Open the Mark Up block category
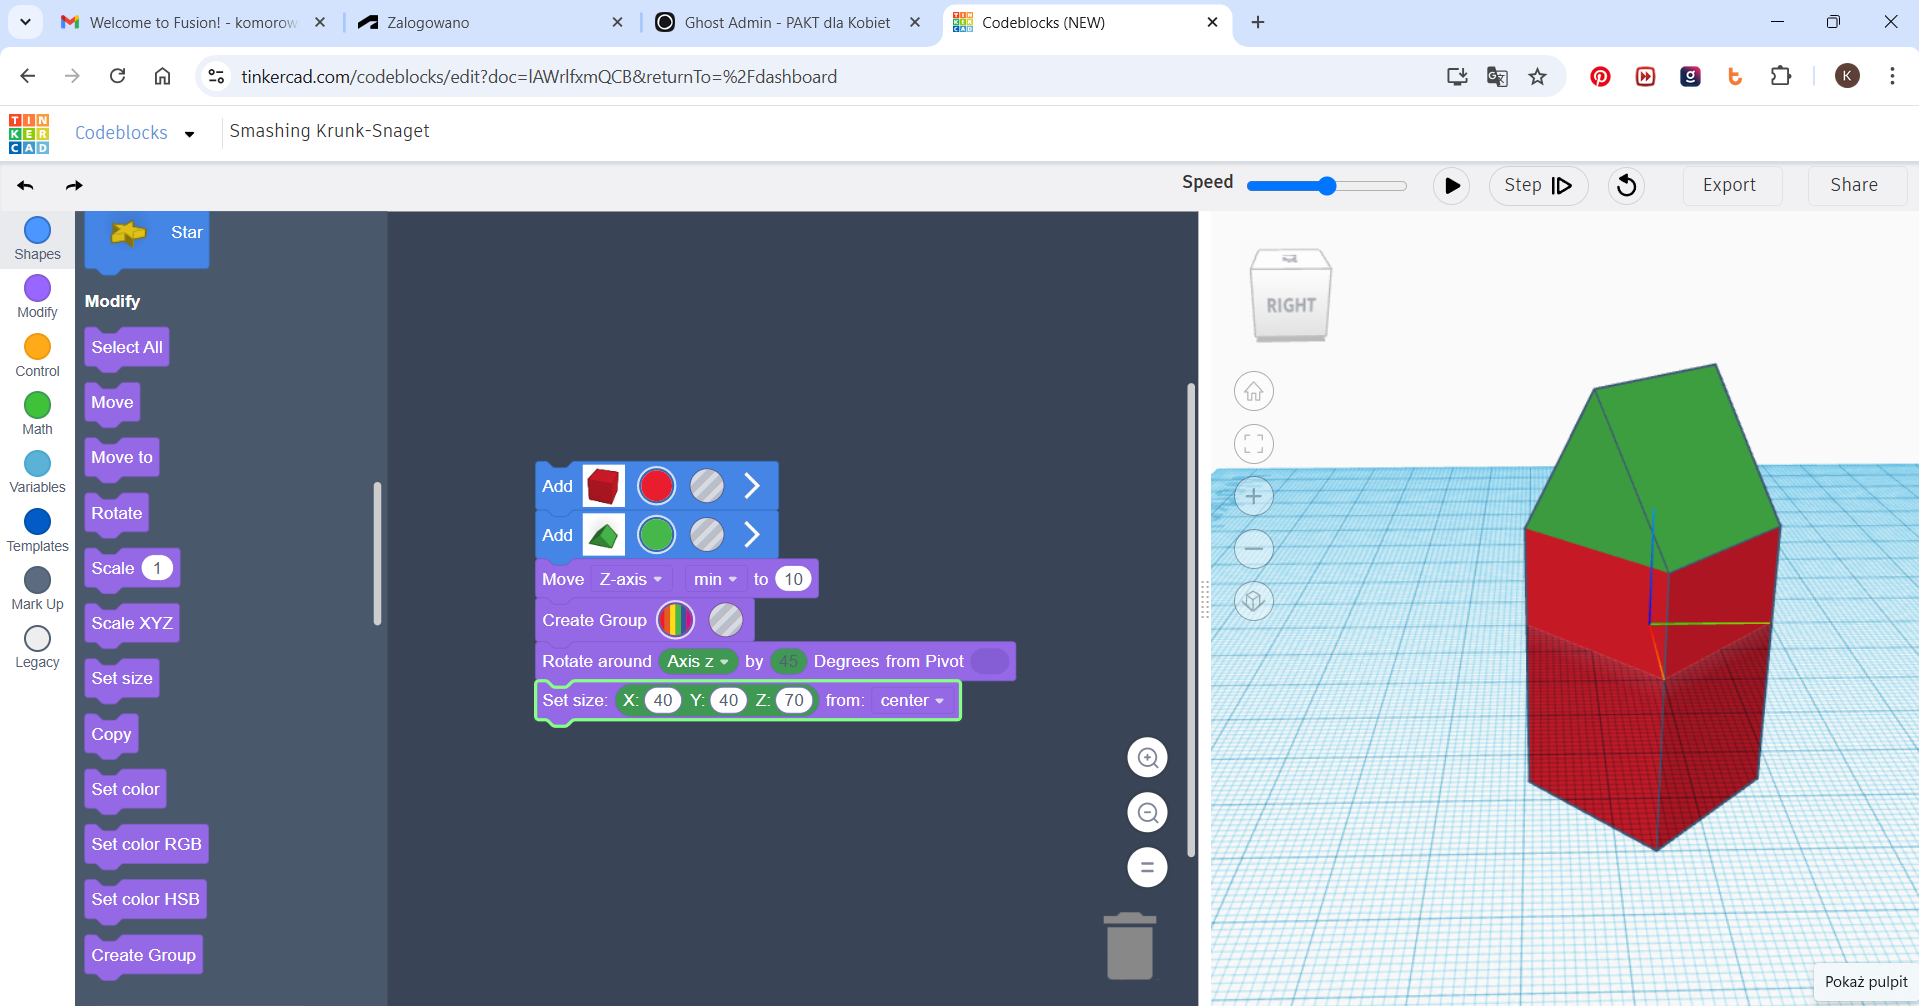Image resolution: width=1919 pixels, height=1006 pixels. pyautogui.click(x=37, y=589)
